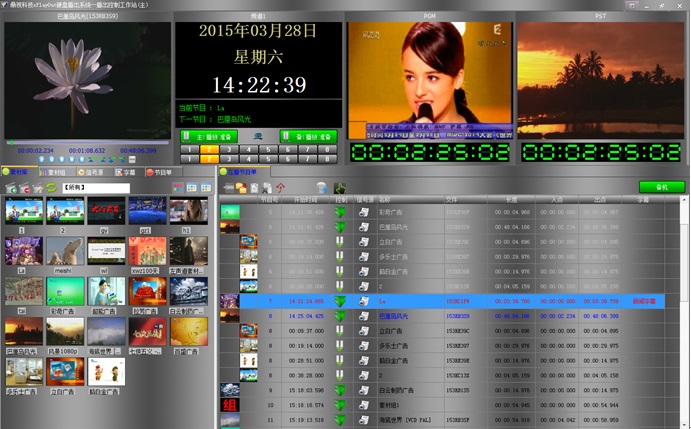691x429 pixels.
Task: Click the red up-arrow icon in playlist toolbar
Action: click(x=280, y=188)
